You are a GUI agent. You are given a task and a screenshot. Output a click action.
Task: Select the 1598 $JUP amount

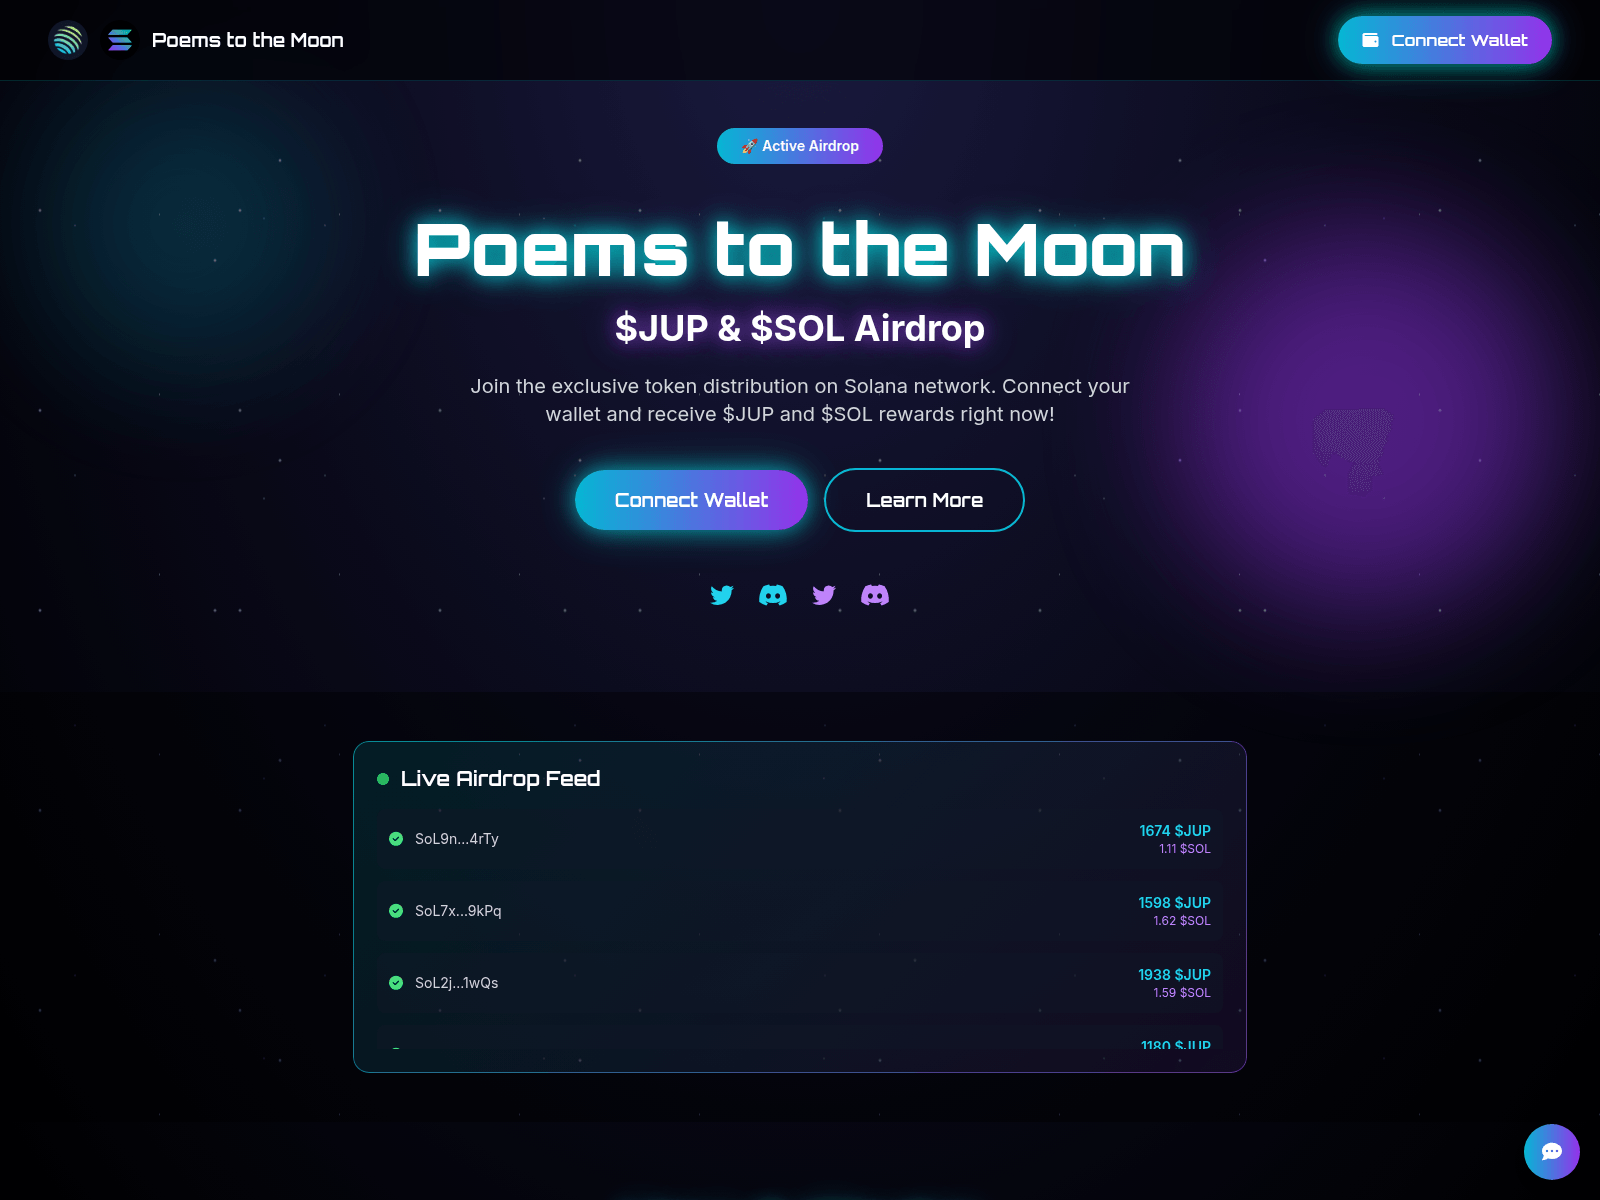tap(1174, 902)
